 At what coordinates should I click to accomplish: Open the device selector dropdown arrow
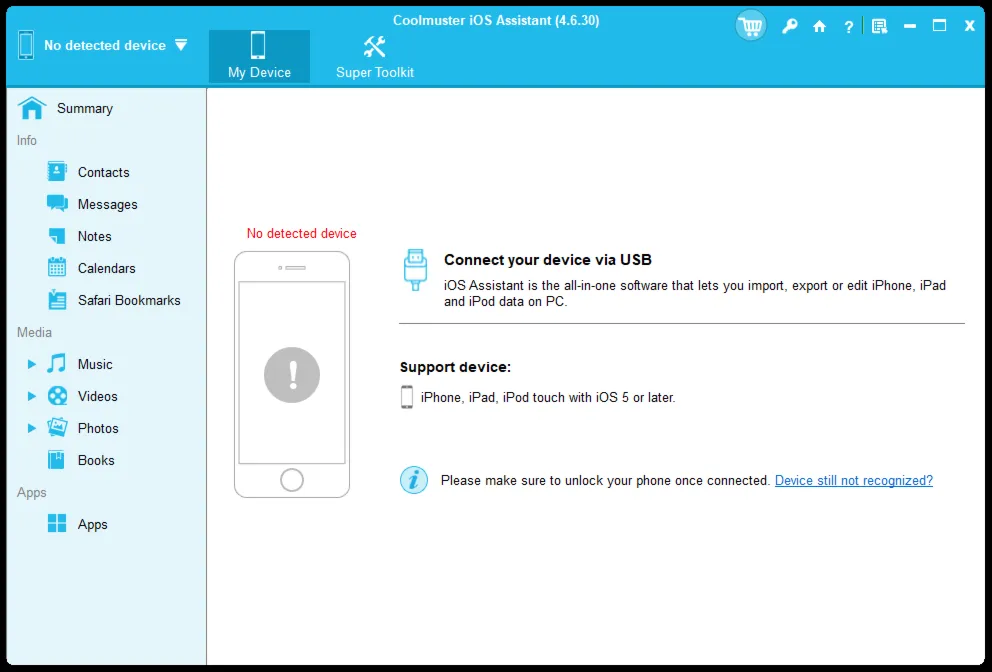click(x=181, y=45)
